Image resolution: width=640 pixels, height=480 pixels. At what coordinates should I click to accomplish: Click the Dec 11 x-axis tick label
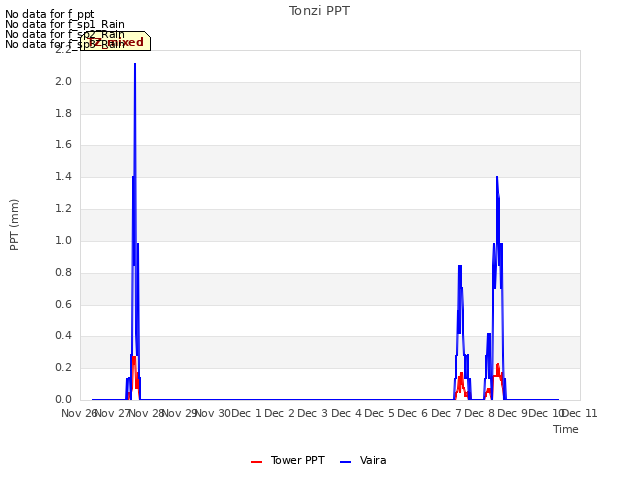point(580,413)
